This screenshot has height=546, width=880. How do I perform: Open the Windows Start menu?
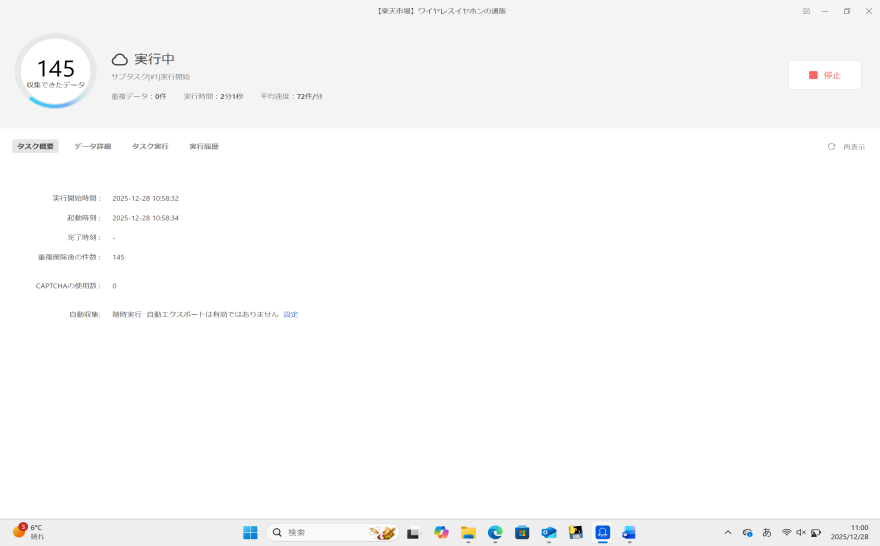click(250, 532)
